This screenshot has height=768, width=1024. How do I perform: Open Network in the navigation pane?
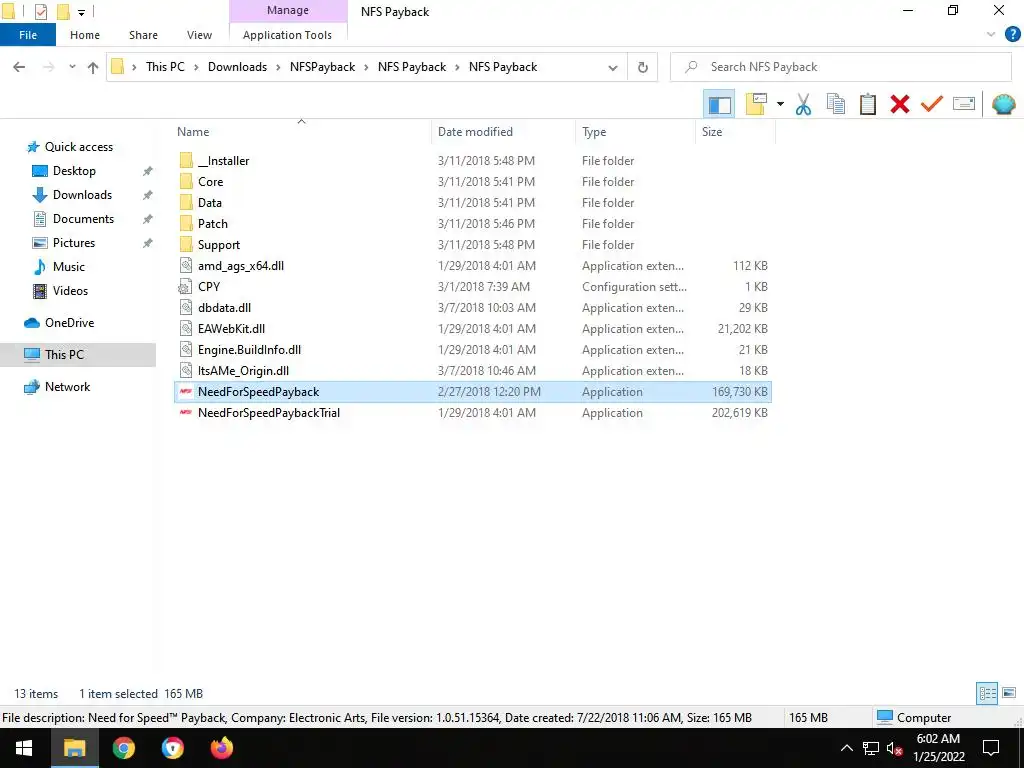point(67,387)
